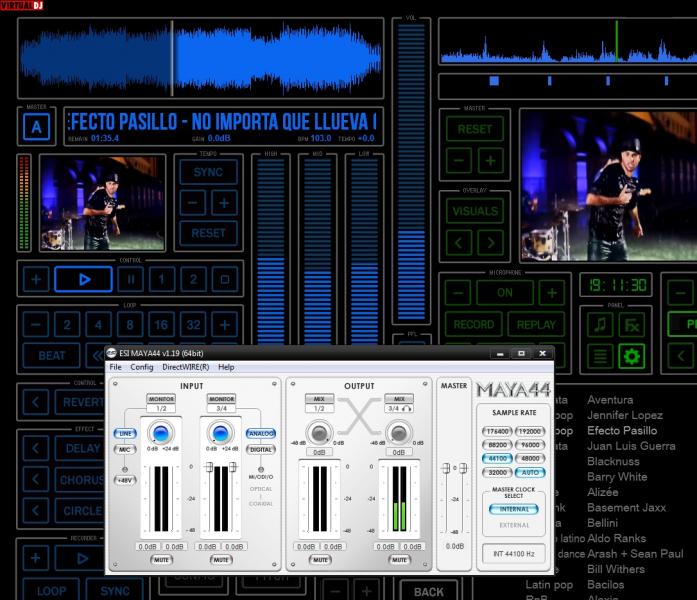This screenshot has height=600, width=697.
Task: Click the tempo SYNC button
Action: [208, 172]
